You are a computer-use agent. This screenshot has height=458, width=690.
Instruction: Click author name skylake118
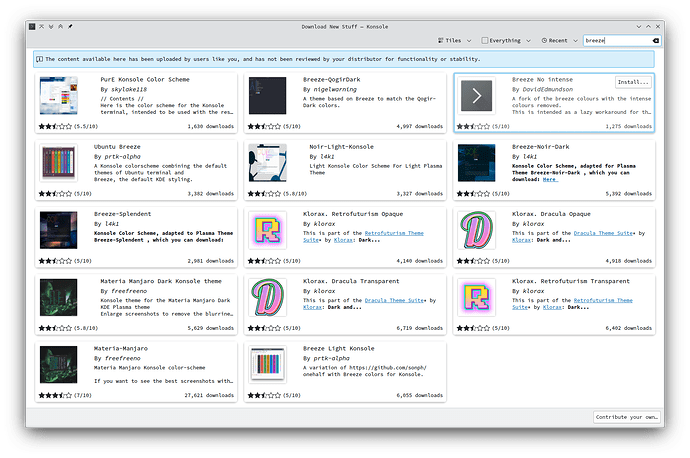pos(129,90)
